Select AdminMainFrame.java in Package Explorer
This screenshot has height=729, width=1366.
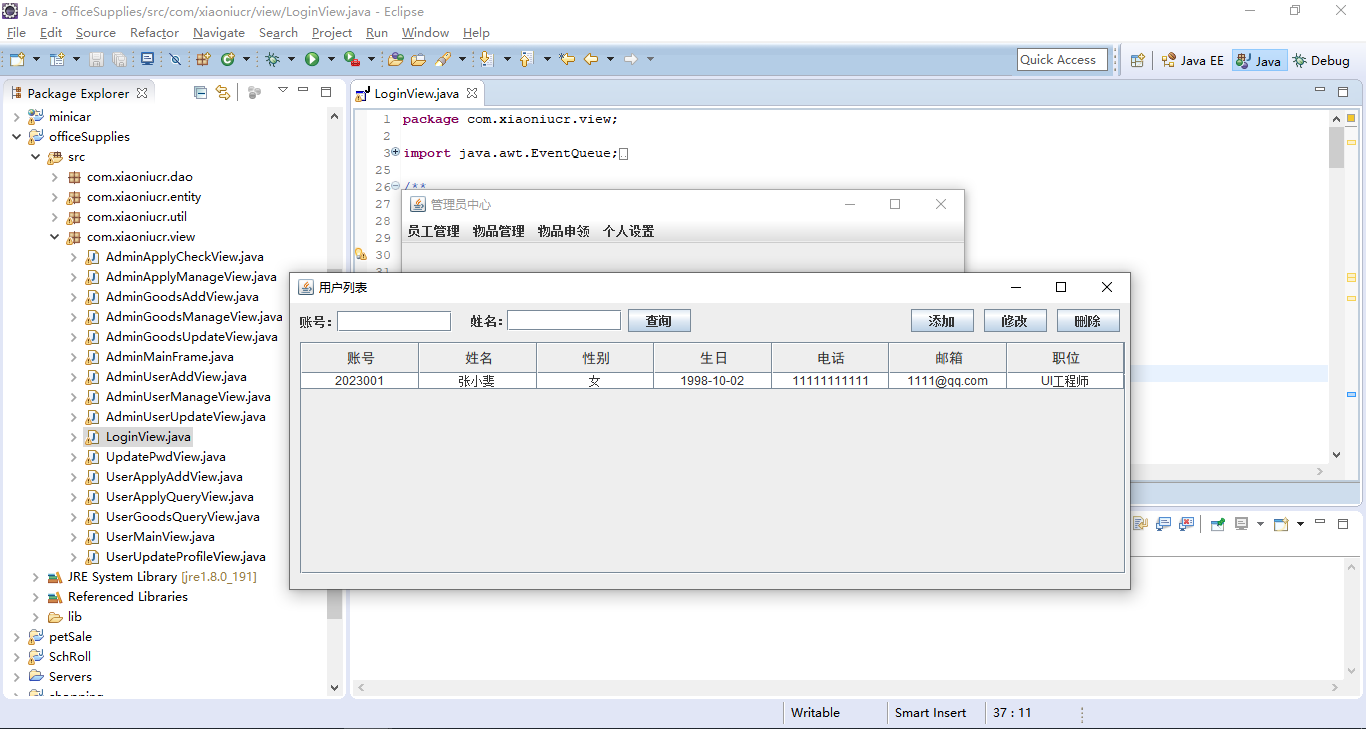click(x=169, y=357)
